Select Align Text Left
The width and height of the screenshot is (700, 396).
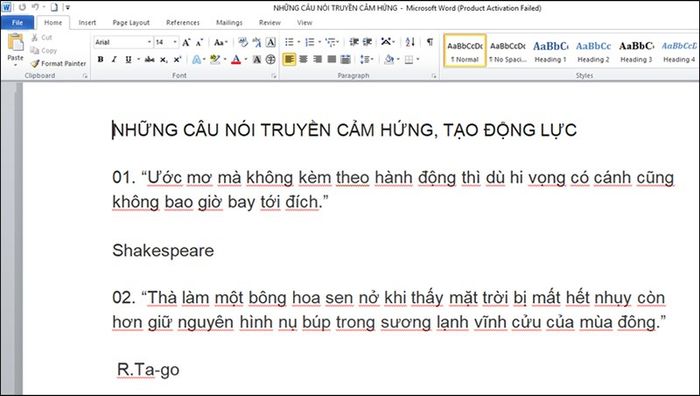coord(289,59)
